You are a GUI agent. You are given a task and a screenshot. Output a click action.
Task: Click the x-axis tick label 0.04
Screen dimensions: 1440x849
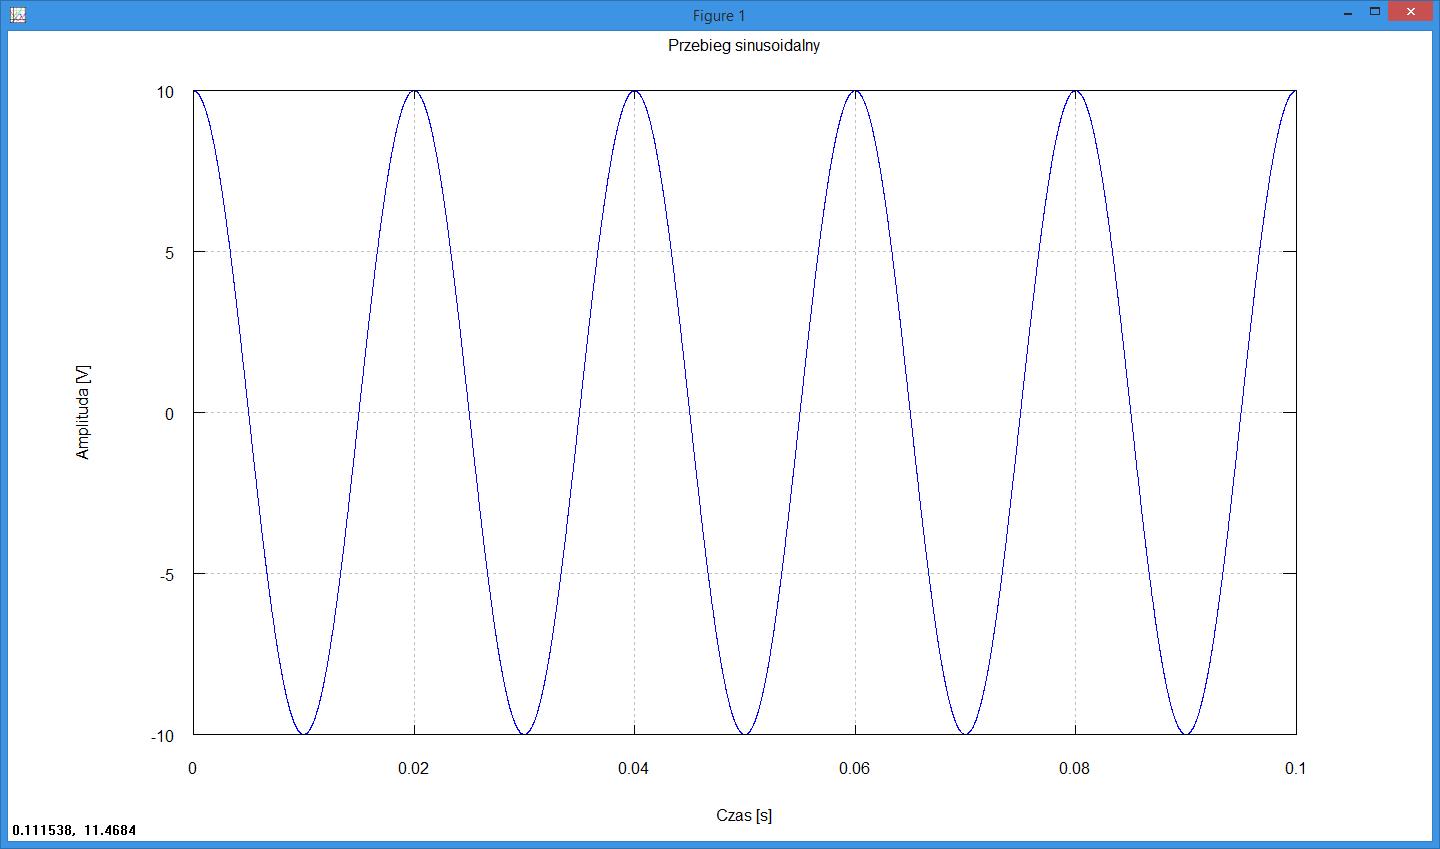tap(634, 768)
